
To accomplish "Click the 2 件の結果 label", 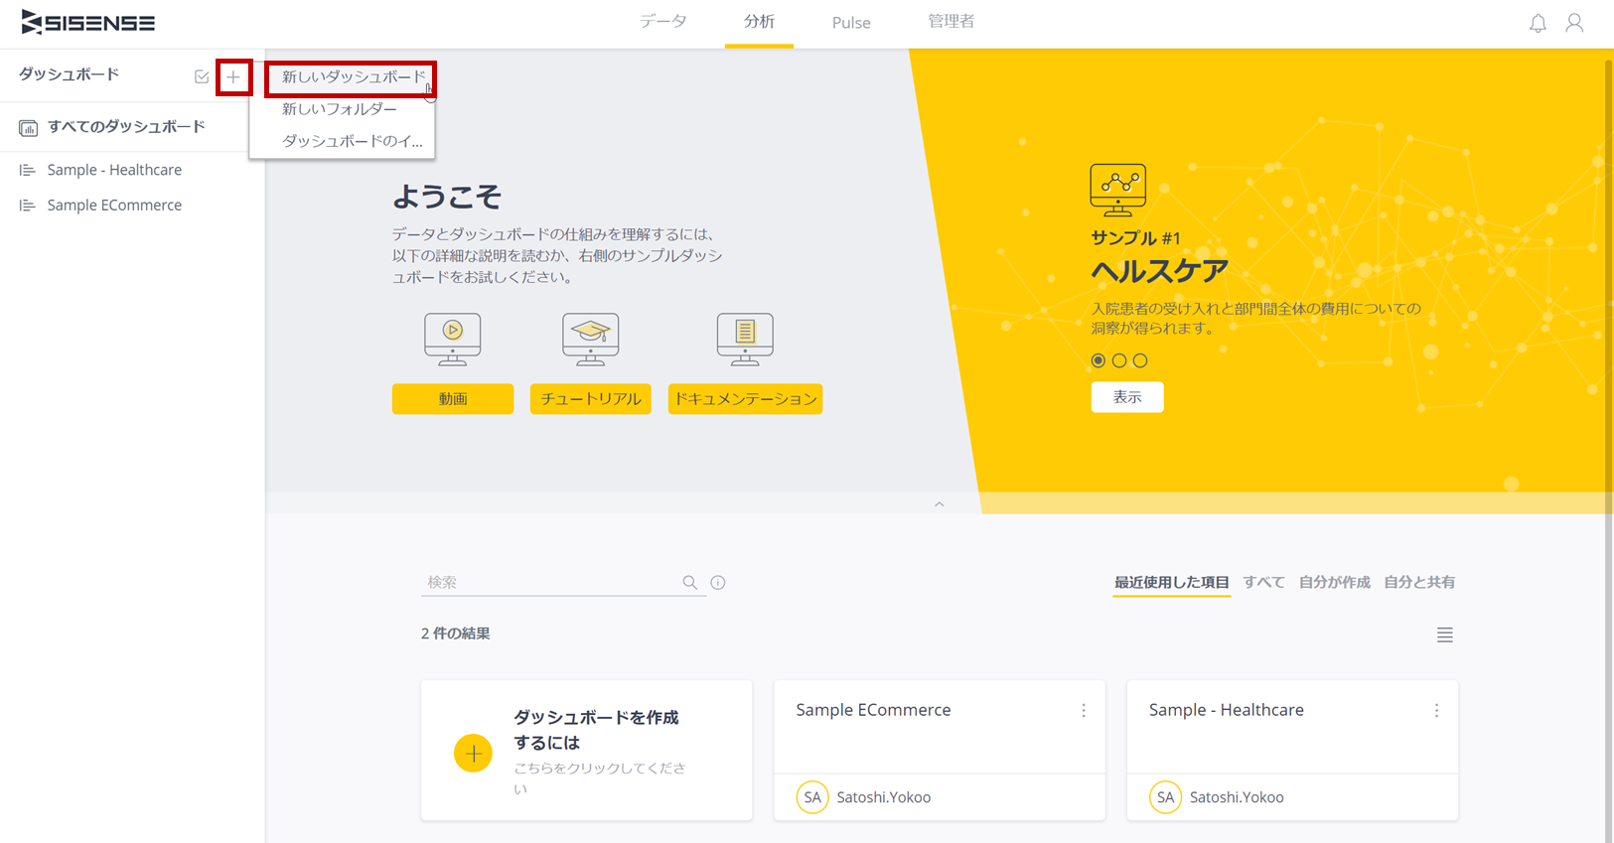I will tap(455, 634).
